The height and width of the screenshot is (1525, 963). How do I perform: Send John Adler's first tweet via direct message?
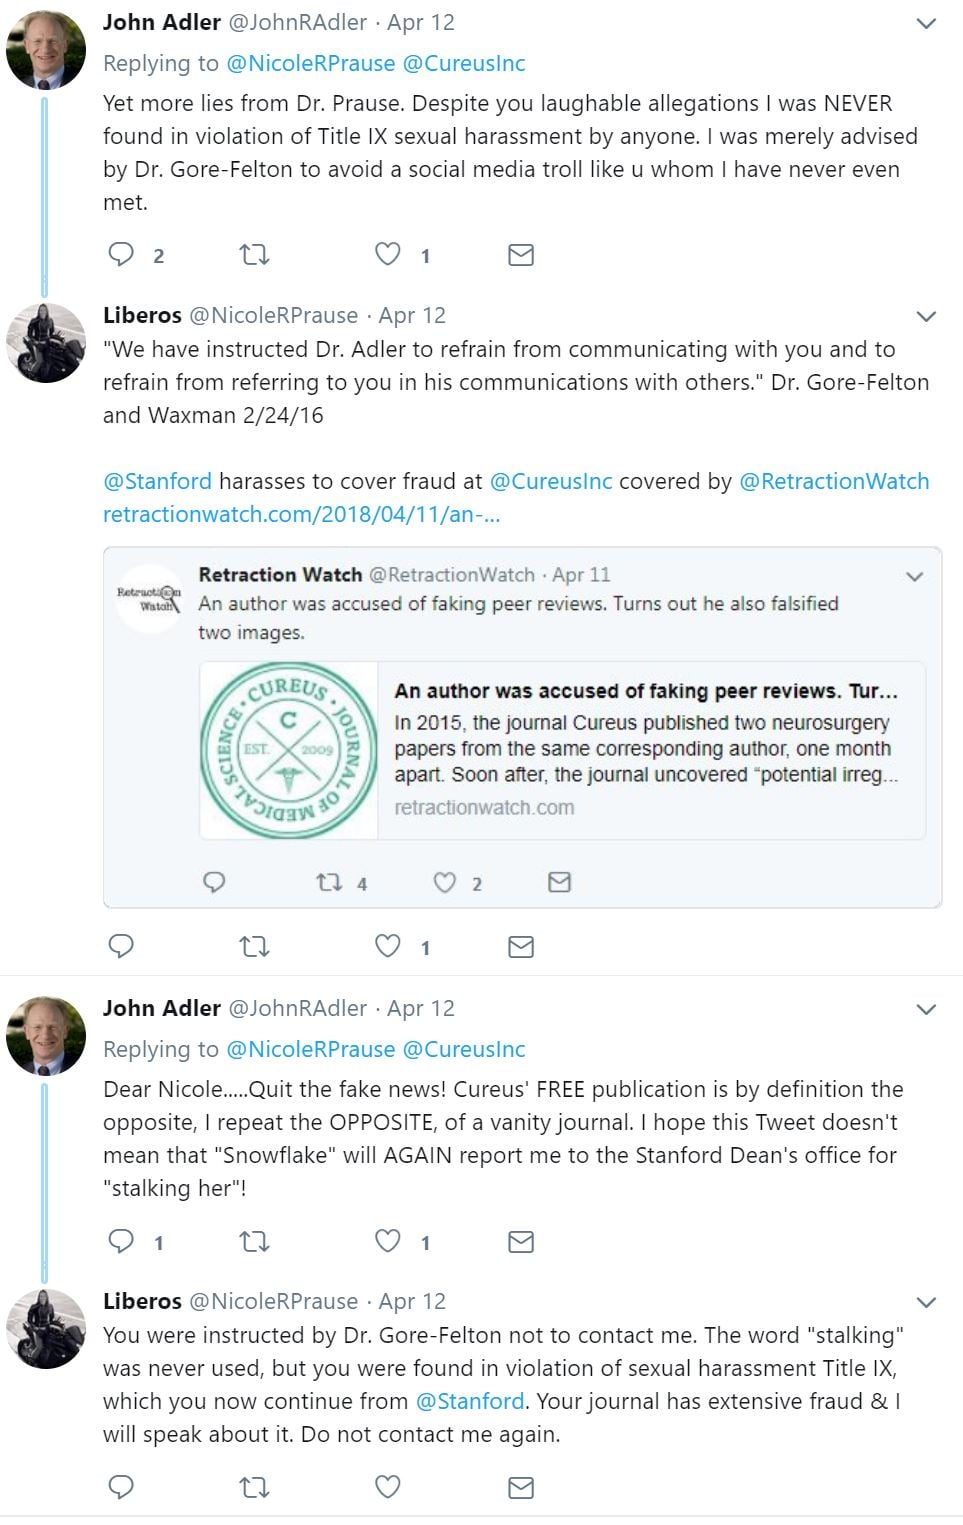click(520, 255)
